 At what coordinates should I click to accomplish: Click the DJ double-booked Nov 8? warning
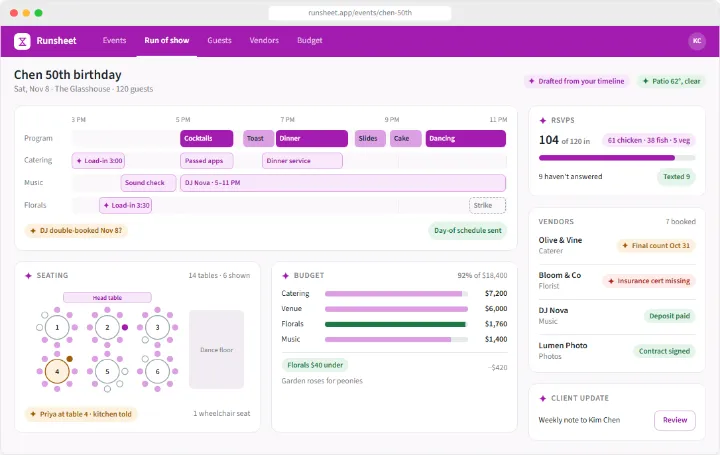(76, 230)
